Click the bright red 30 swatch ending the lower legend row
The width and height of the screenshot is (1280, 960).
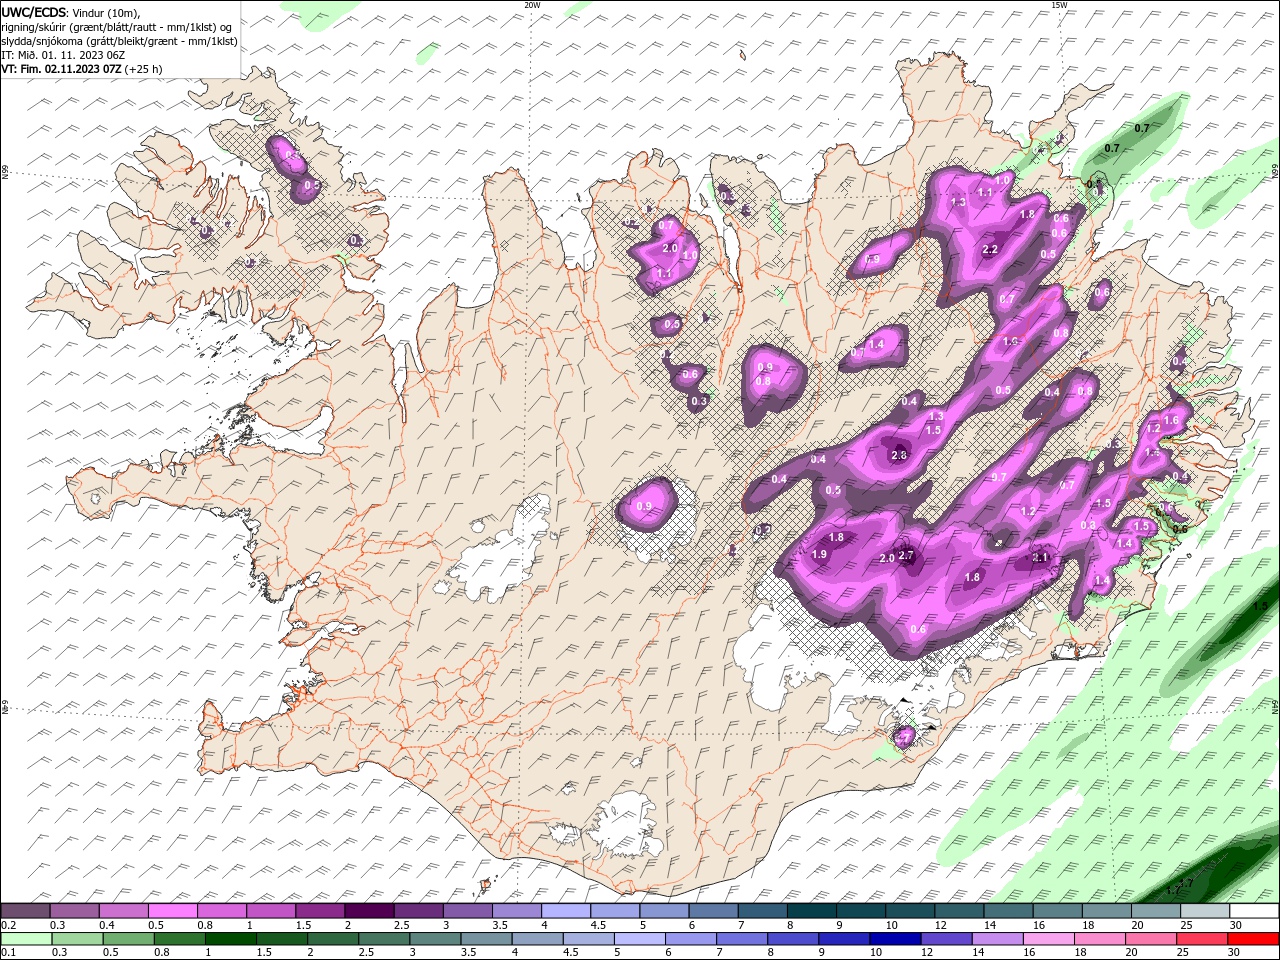tap(1253, 939)
